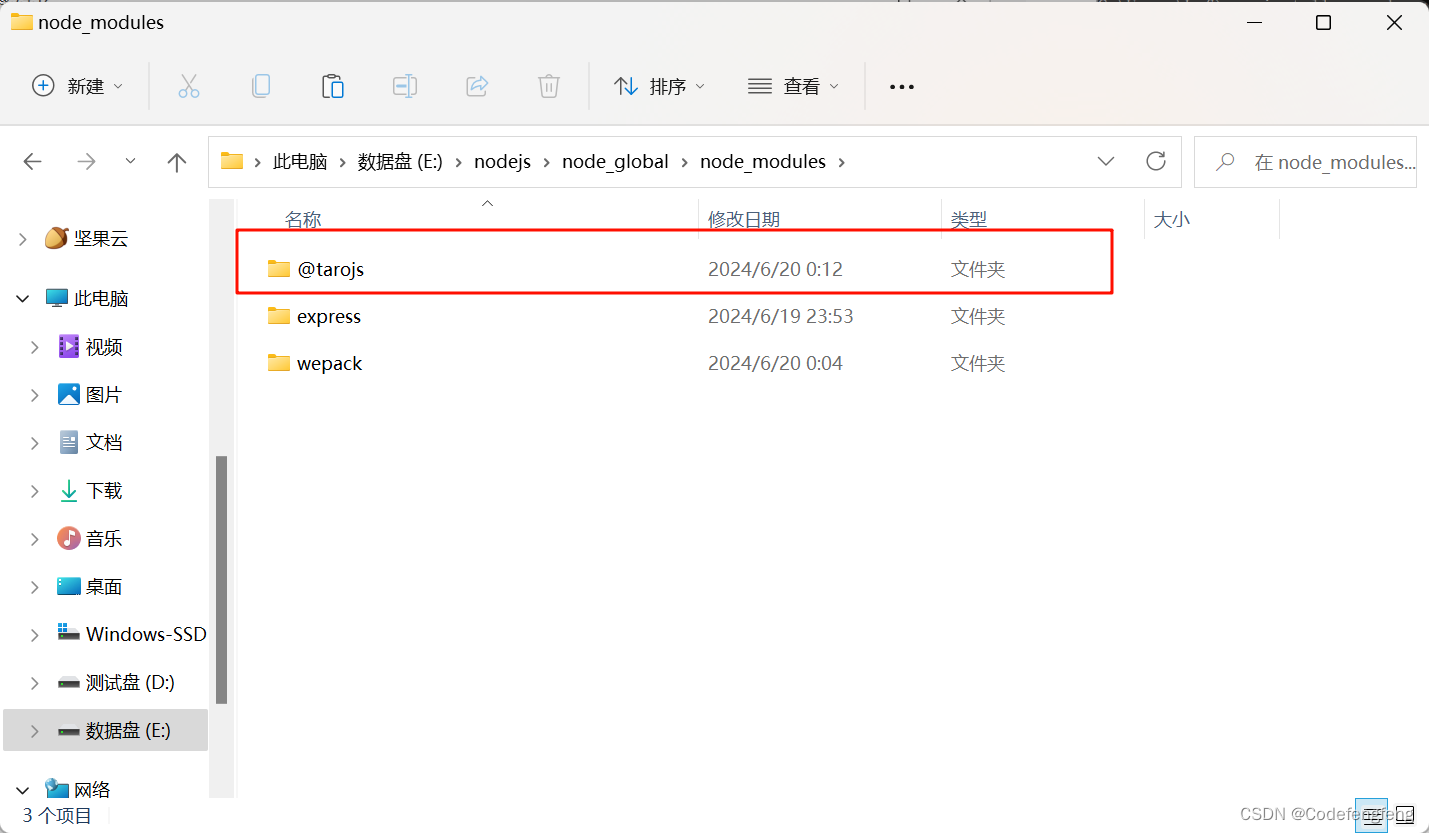Click 此电脑 in the address breadcrumb
This screenshot has height=833, width=1429.
(x=300, y=162)
